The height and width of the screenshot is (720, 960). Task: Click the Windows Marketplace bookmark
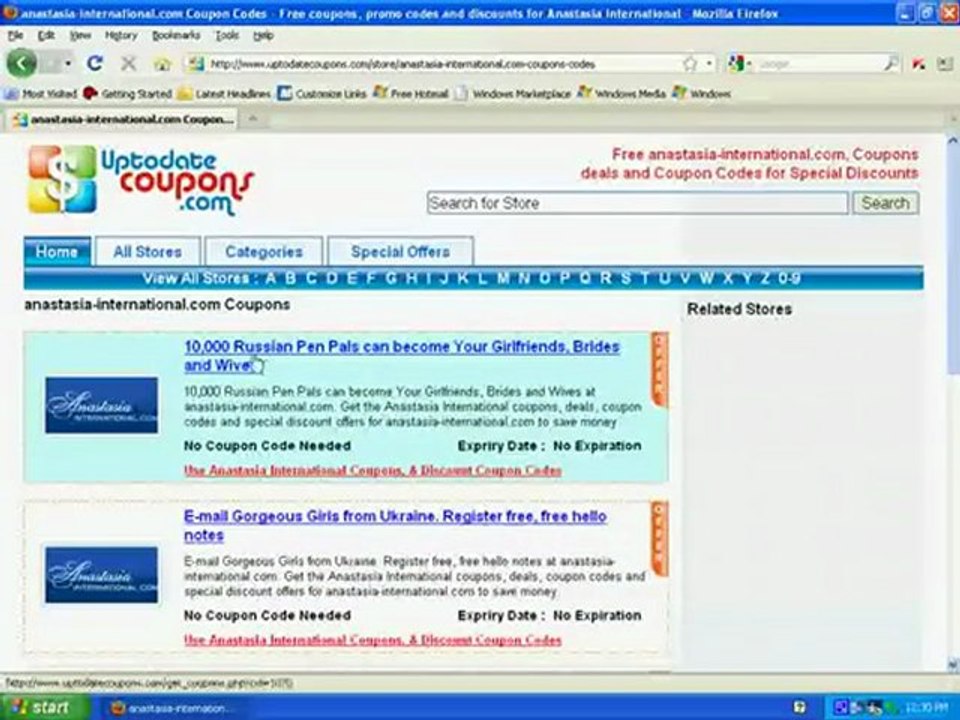[513, 94]
